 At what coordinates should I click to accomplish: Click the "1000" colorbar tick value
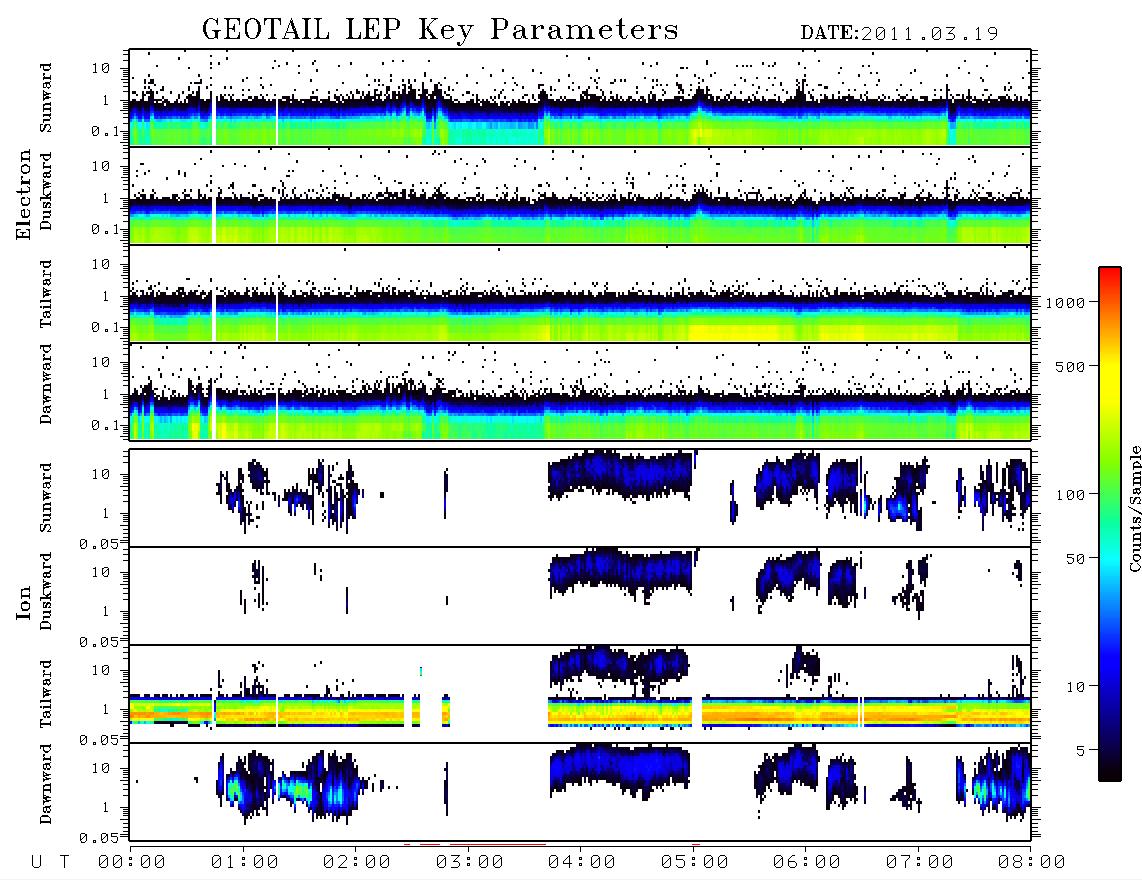pos(1065,302)
